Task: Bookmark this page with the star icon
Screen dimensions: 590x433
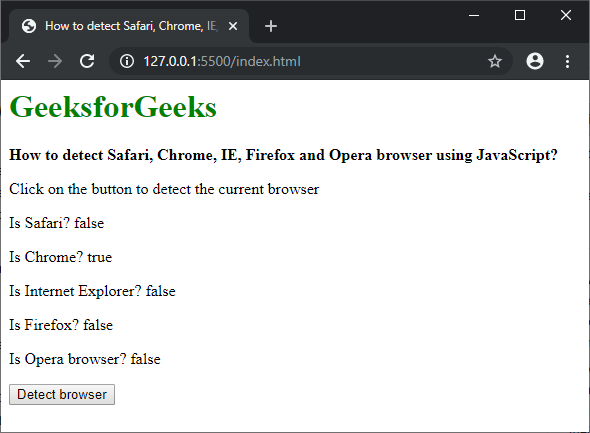Action: pos(495,61)
